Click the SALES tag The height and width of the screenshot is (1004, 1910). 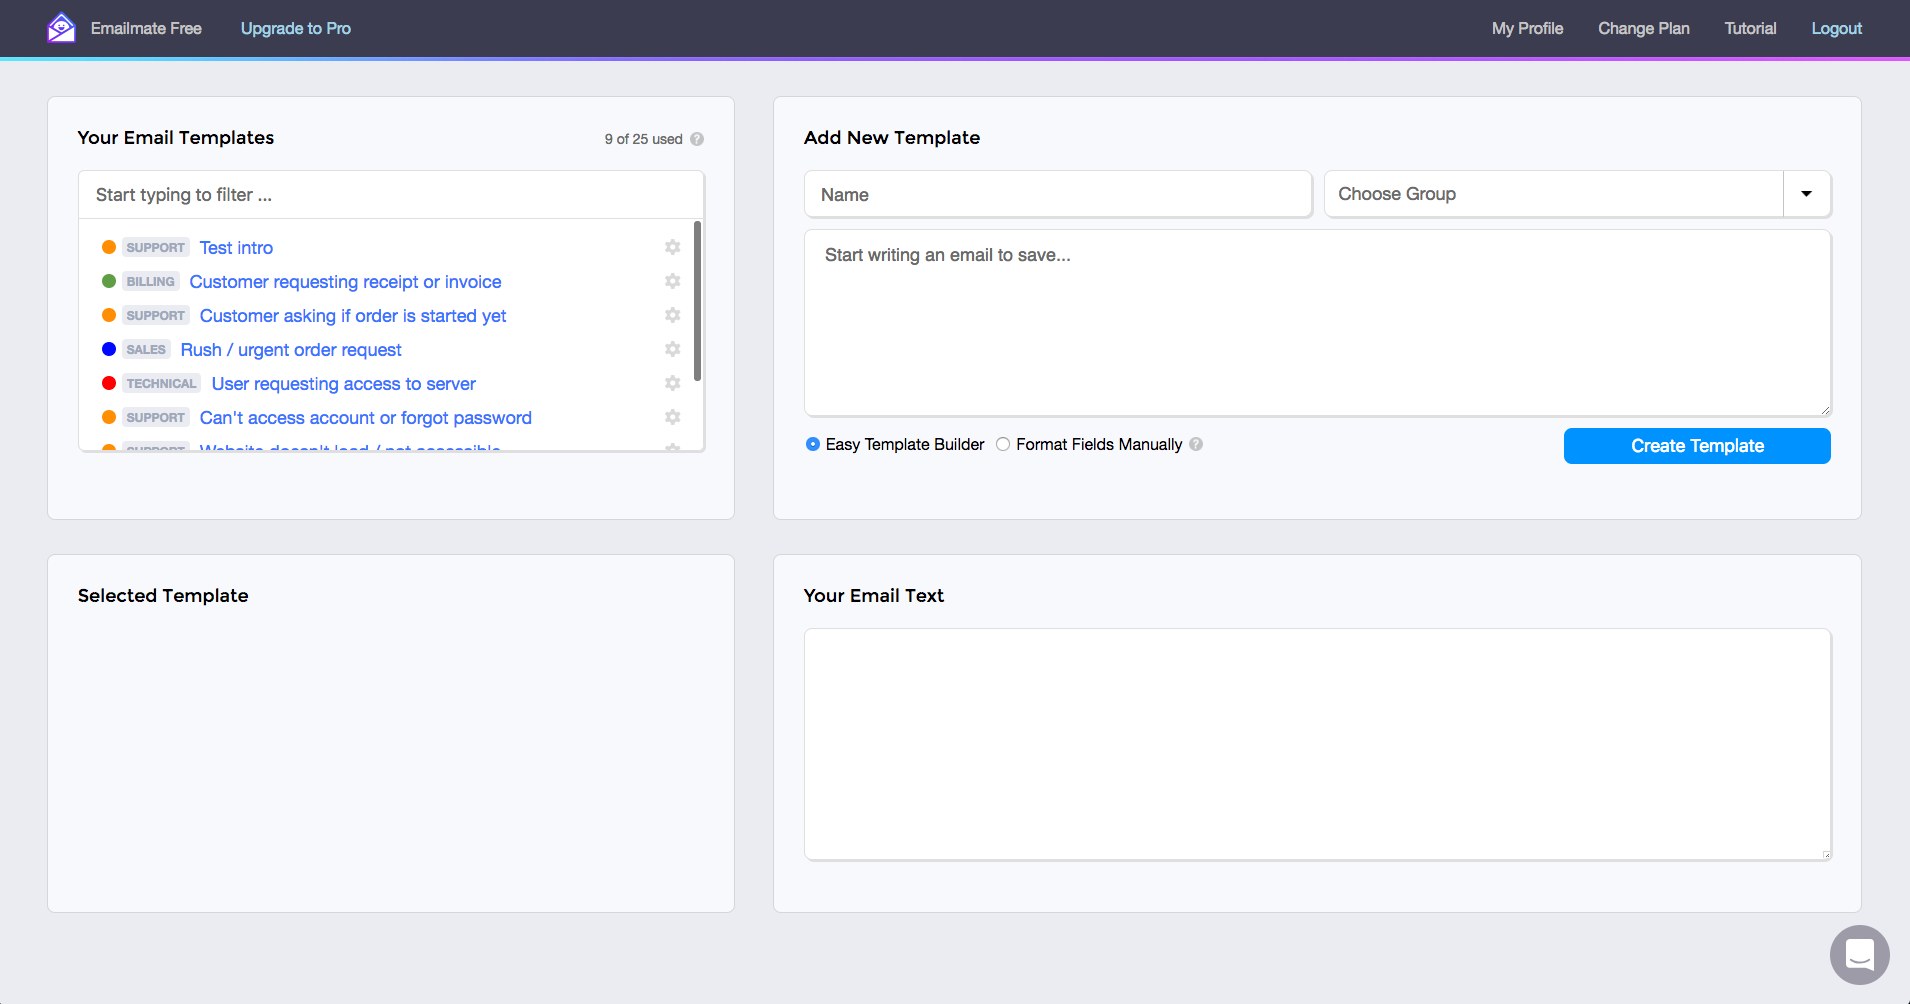tap(146, 349)
